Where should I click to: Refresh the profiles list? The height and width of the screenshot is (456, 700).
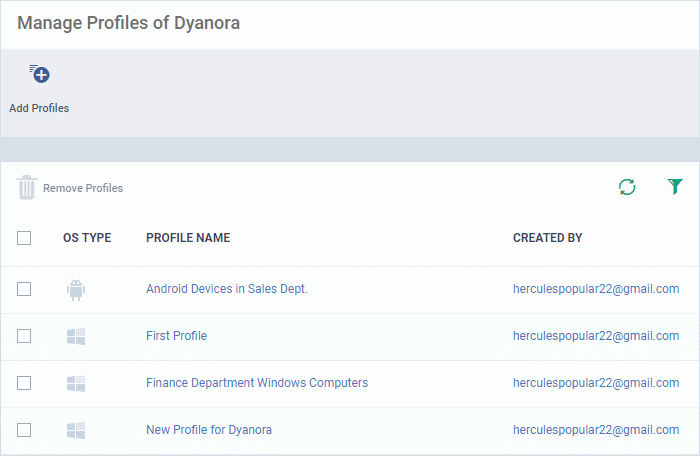(x=627, y=187)
